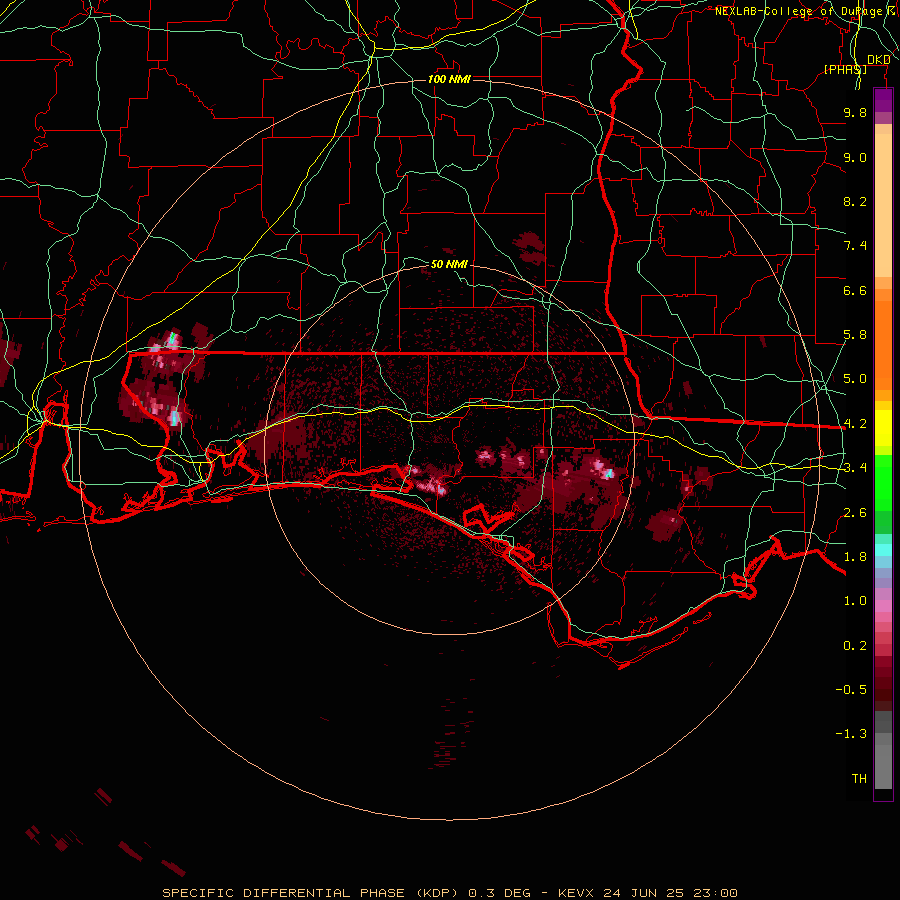Click the 8.2 scale value label

(855, 201)
